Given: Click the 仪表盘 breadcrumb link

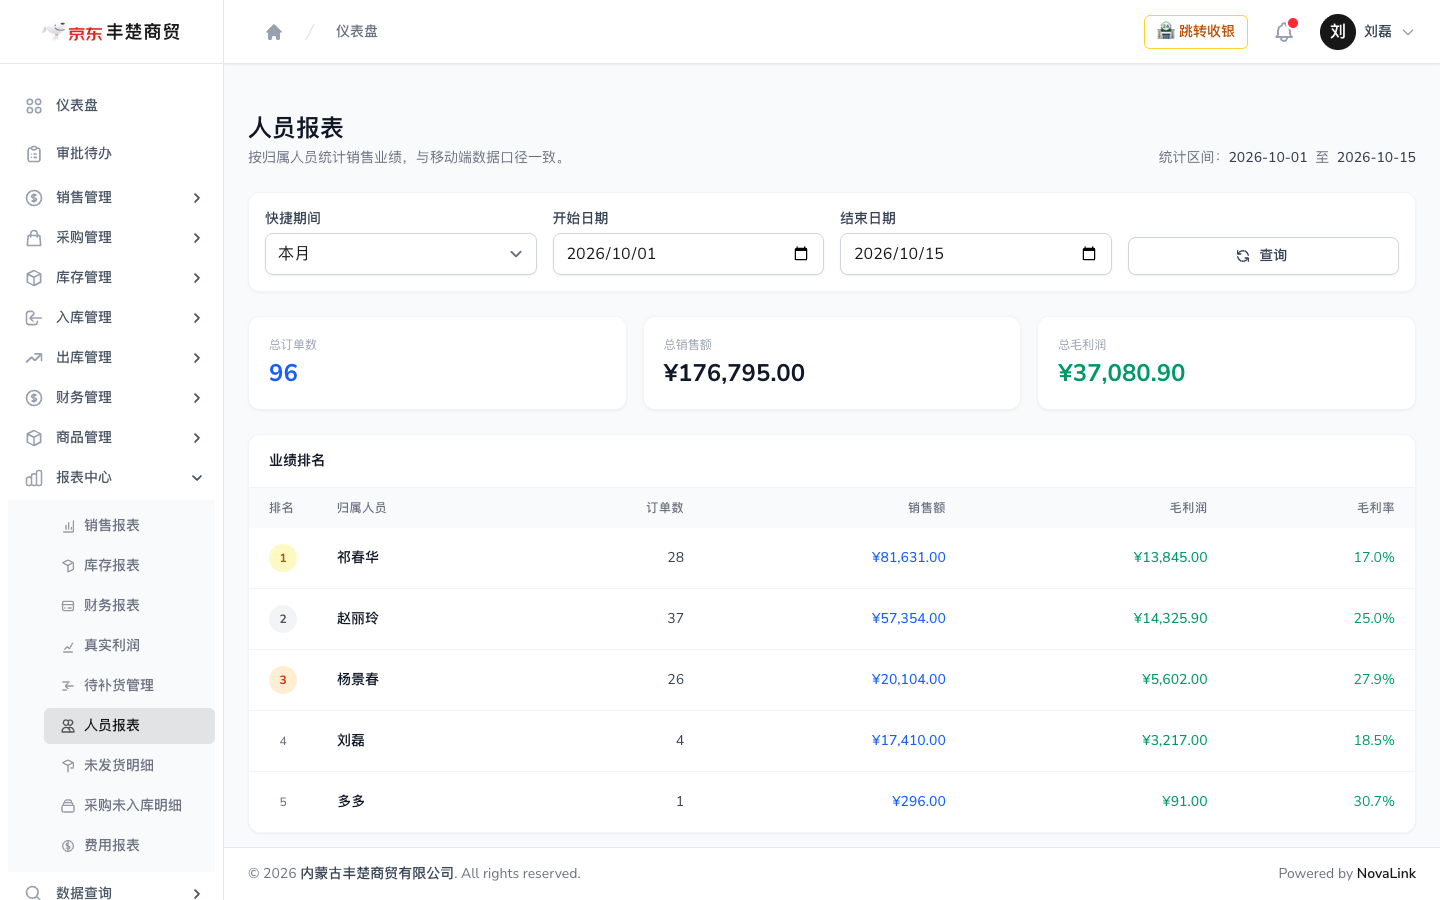Looking at the screenshot, I should point(357,32).
